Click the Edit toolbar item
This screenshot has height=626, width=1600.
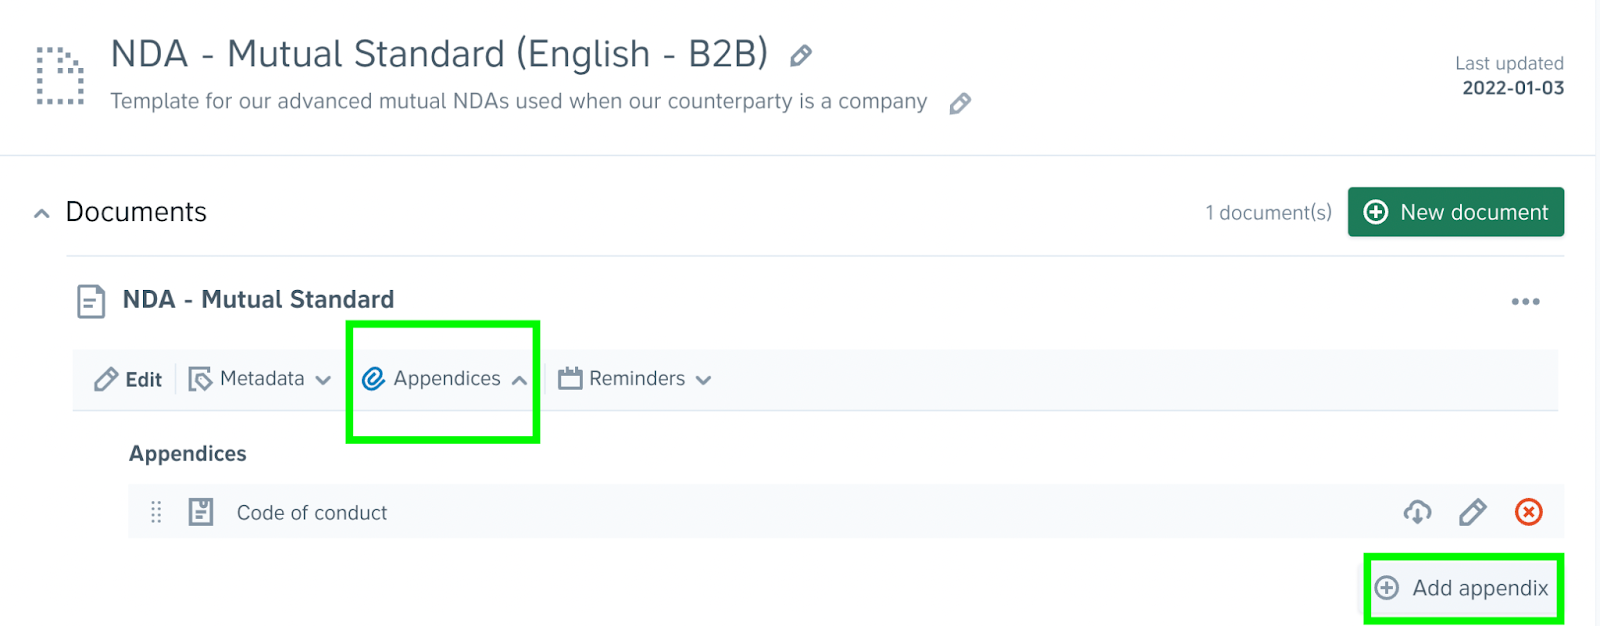128,379
